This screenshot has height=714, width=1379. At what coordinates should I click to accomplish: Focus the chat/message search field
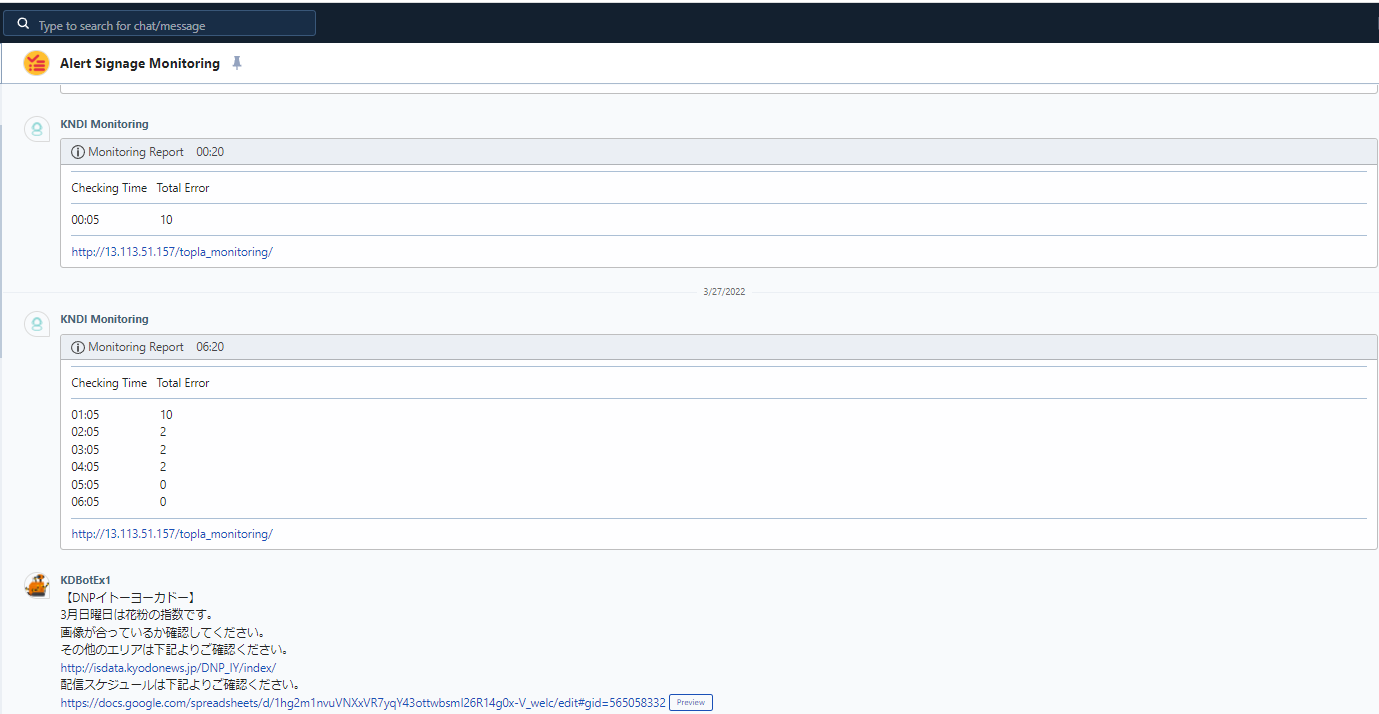pos(170,25)
